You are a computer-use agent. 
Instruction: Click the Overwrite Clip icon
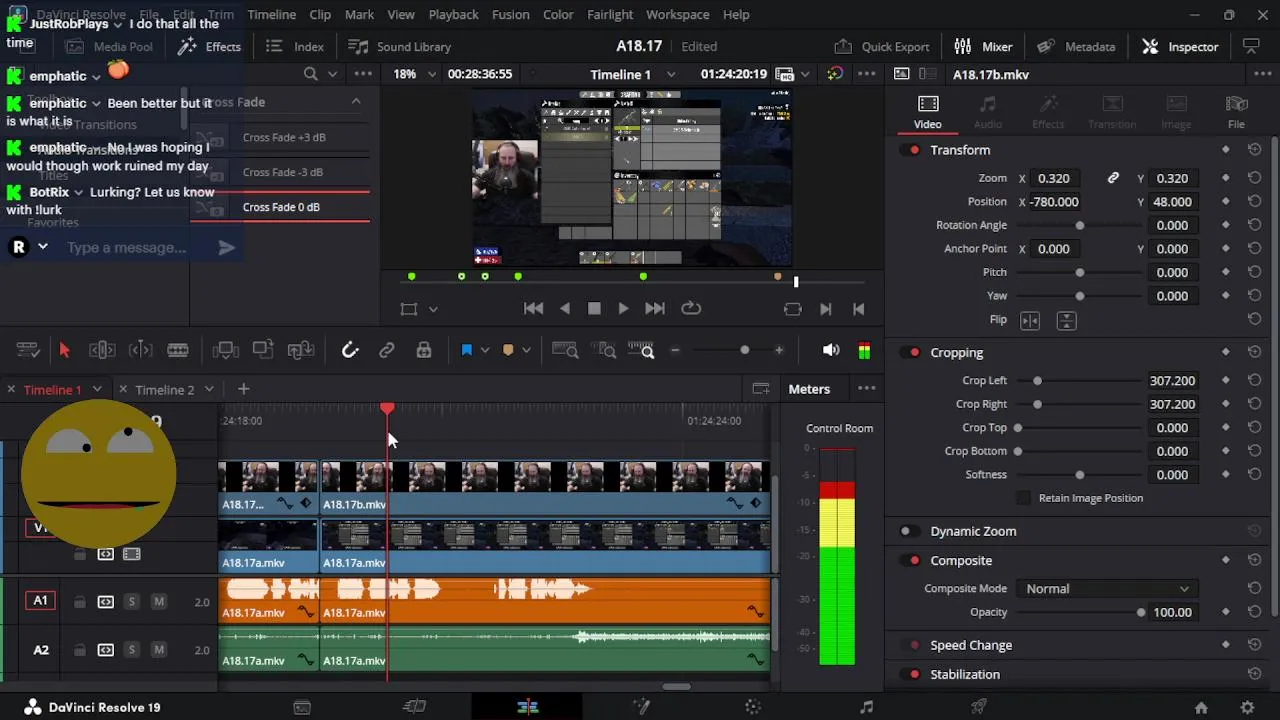263,350
